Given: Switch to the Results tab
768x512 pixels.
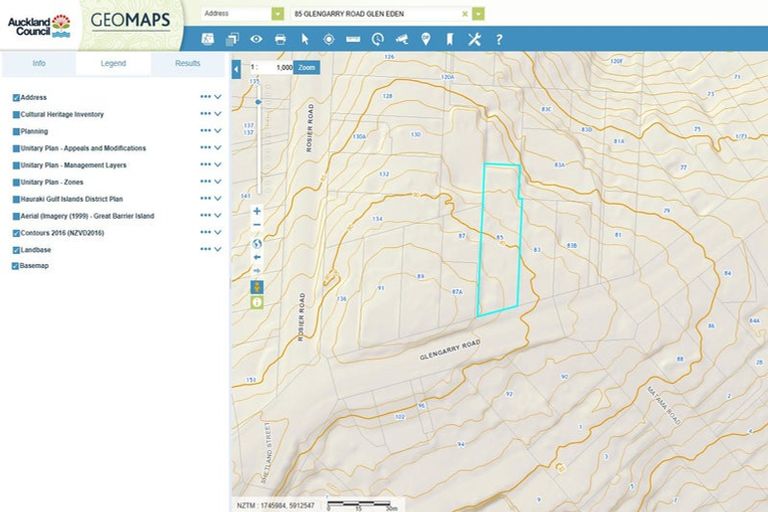Looking at the screenshot, I should pyautogui.click(x=188, y=64).
